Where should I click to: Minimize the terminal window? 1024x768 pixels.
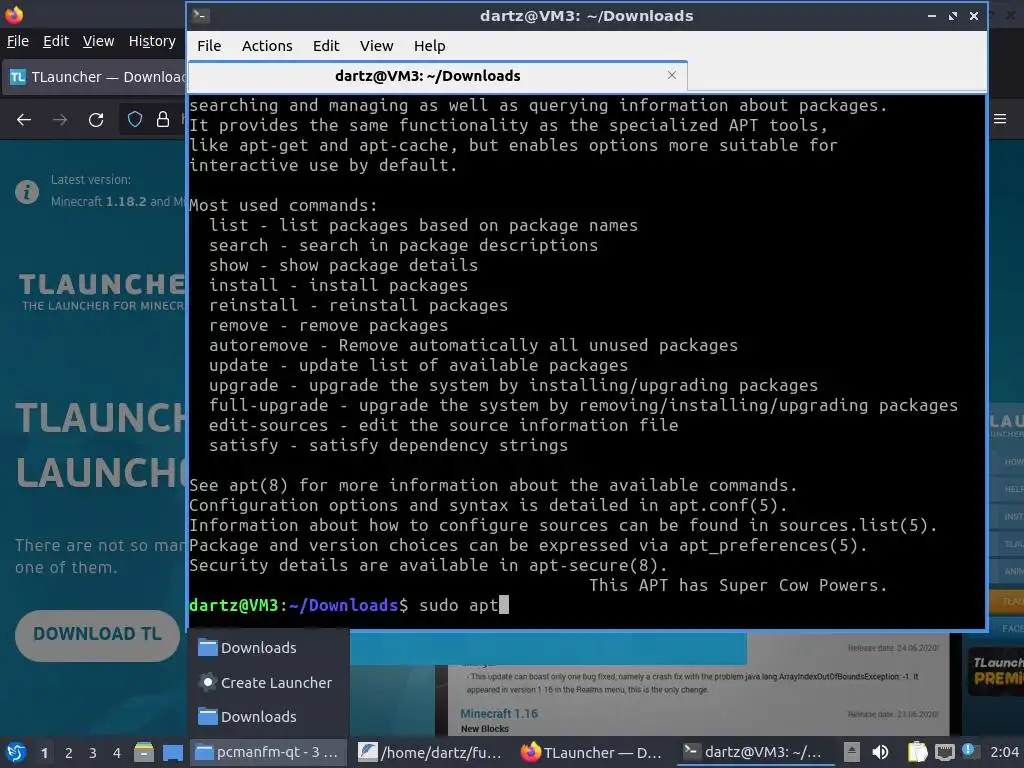(931, 16)
